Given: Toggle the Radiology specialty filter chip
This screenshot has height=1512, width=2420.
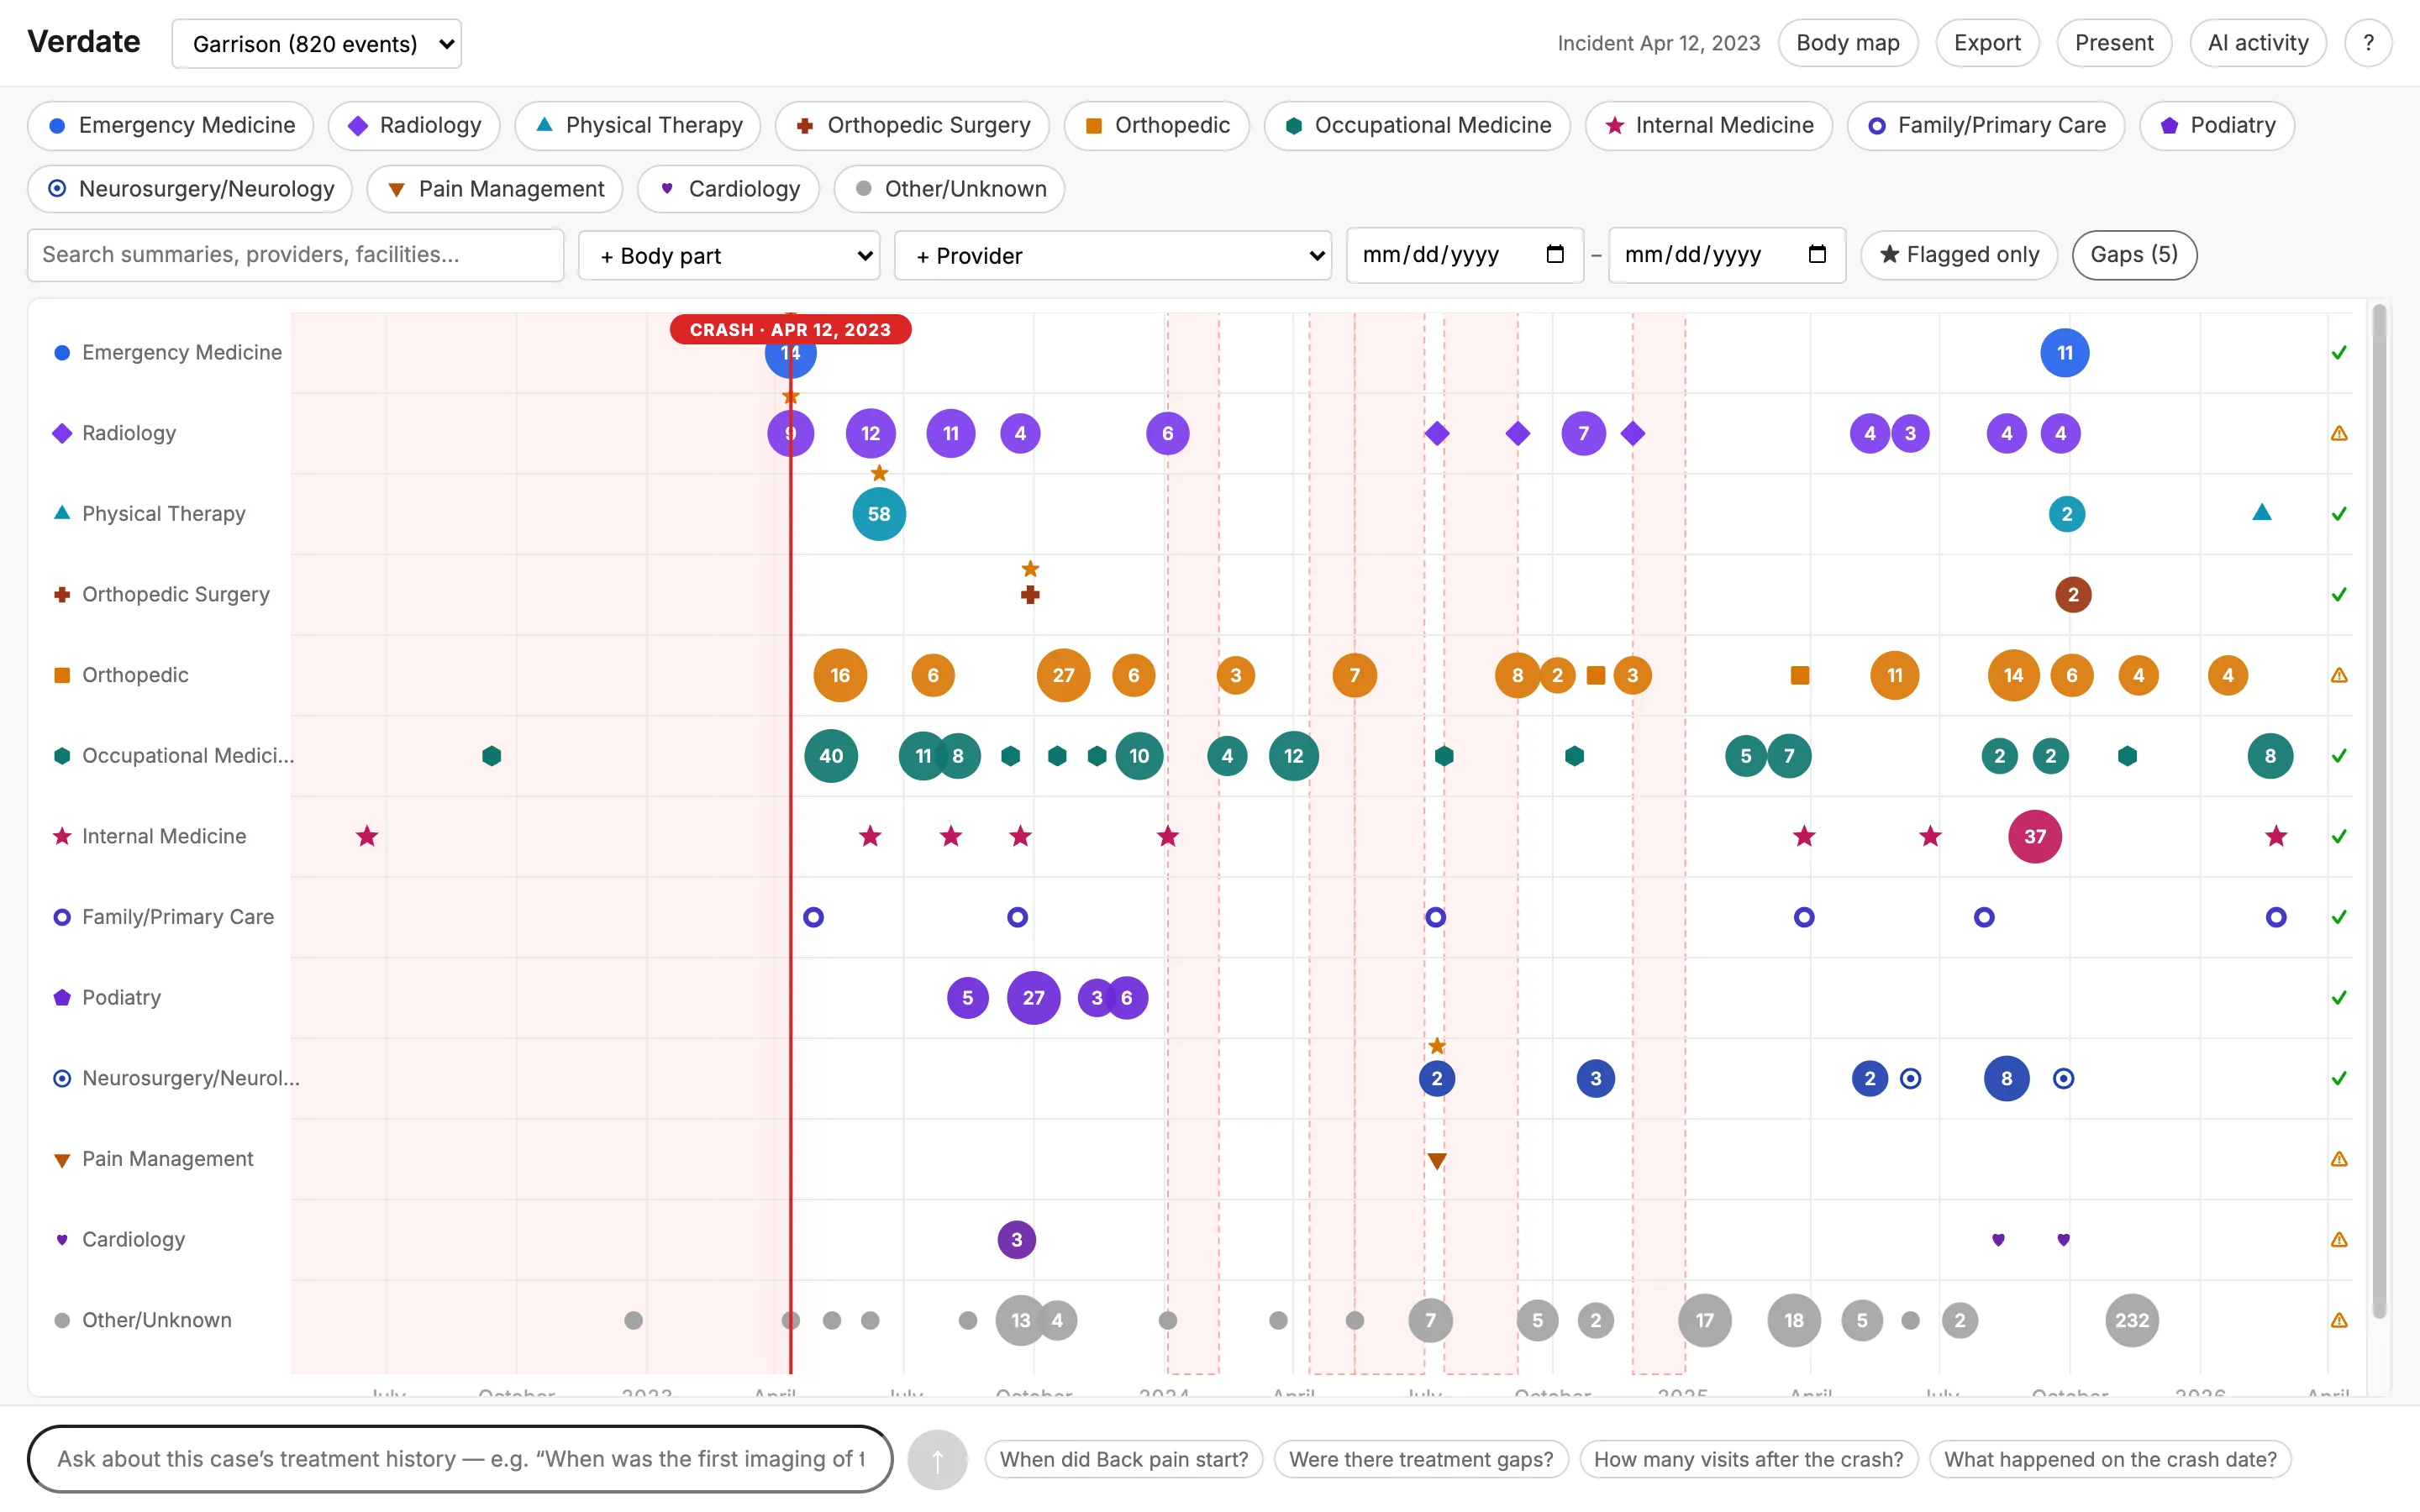Looking at the screenshot, I should (x=414, y=126).
